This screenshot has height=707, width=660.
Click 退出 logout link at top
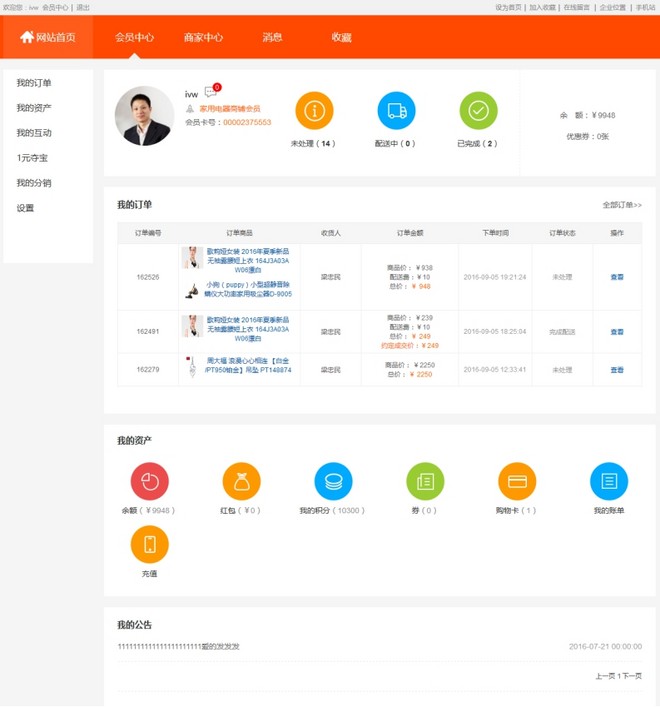coord(83,7)
